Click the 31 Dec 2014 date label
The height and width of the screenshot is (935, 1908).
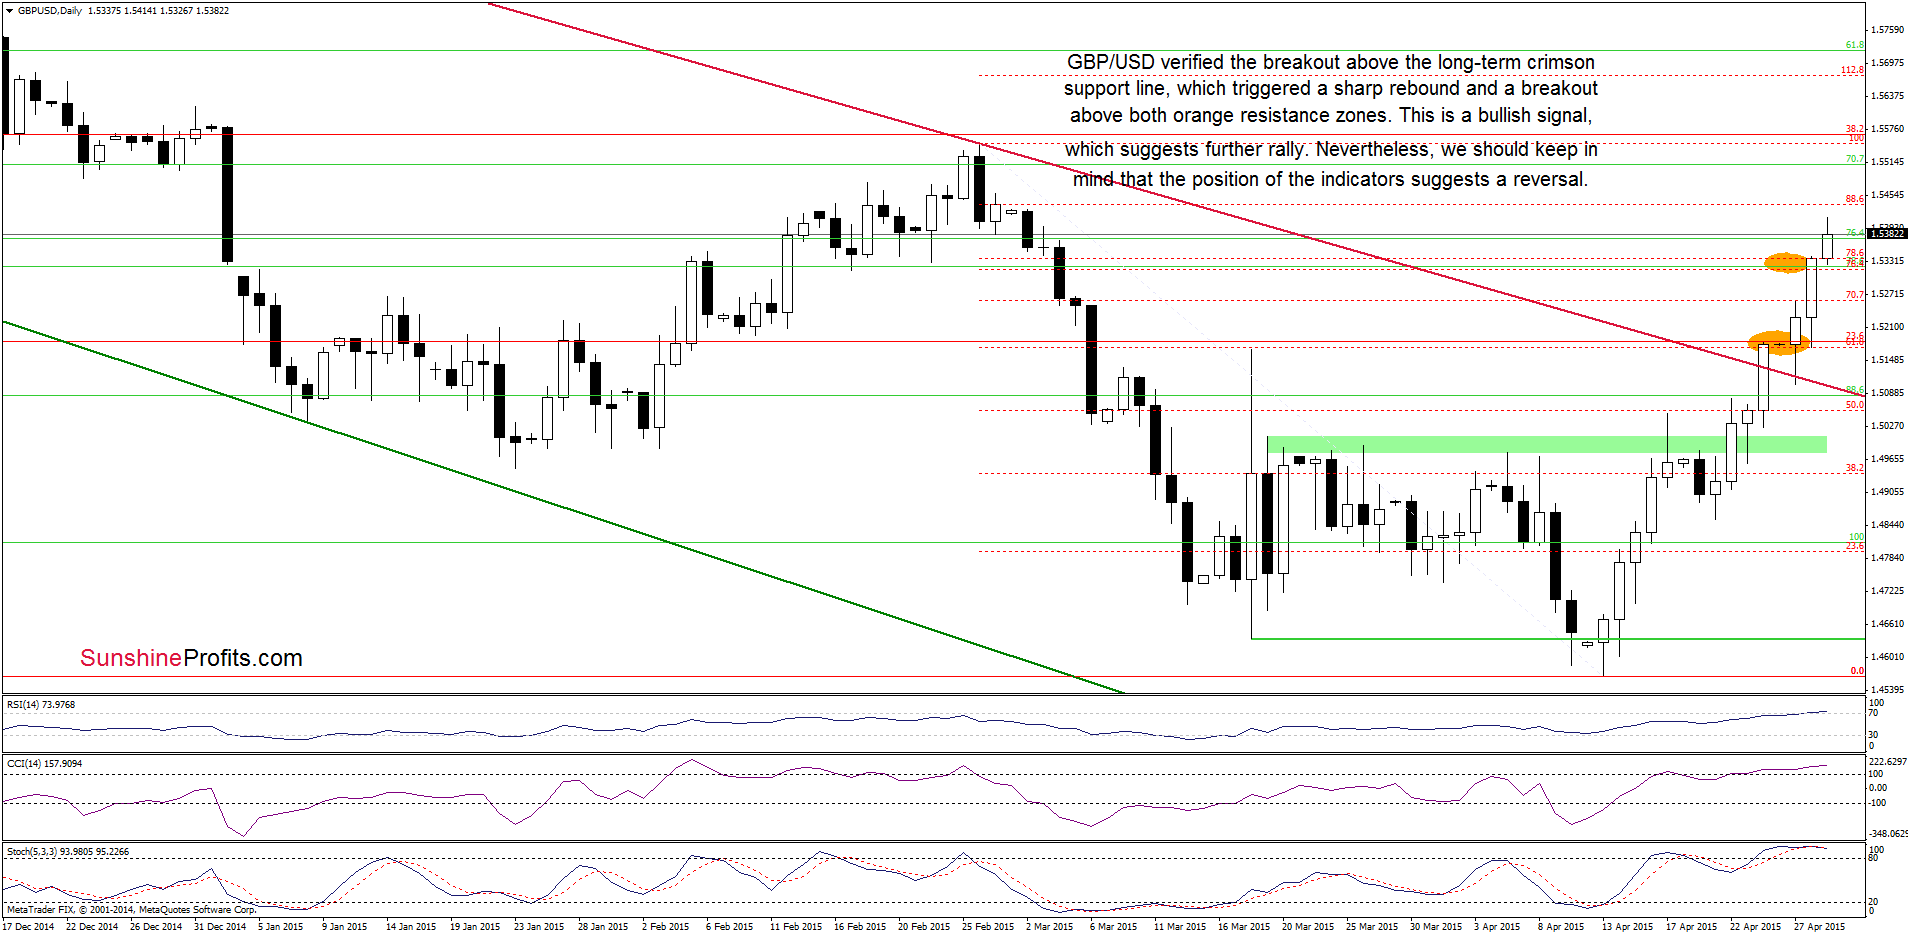click(x=220, y=927)
